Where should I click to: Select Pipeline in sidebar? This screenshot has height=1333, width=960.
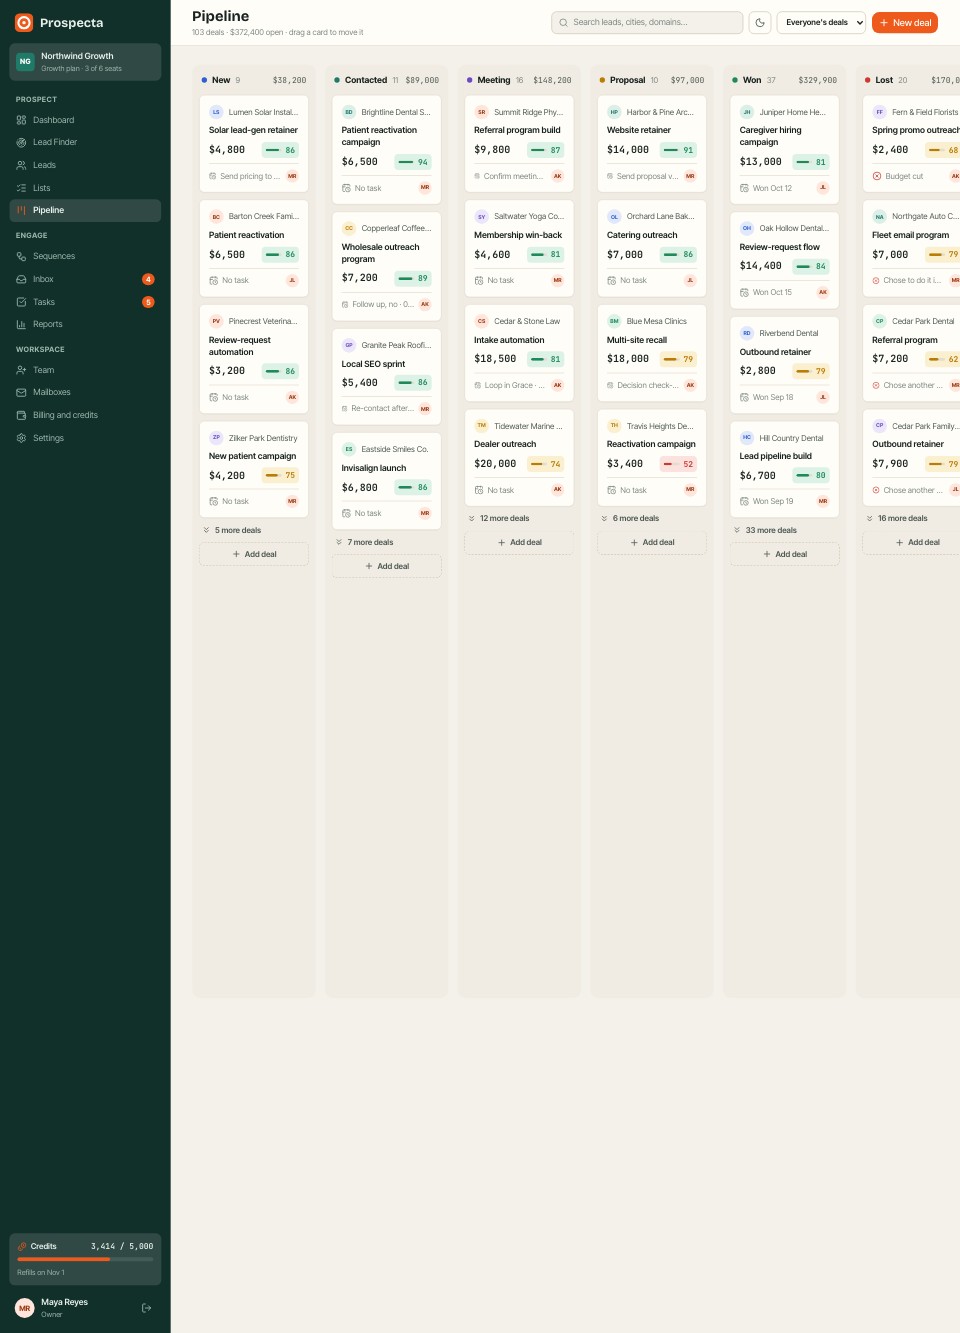[x=85, y=210]
